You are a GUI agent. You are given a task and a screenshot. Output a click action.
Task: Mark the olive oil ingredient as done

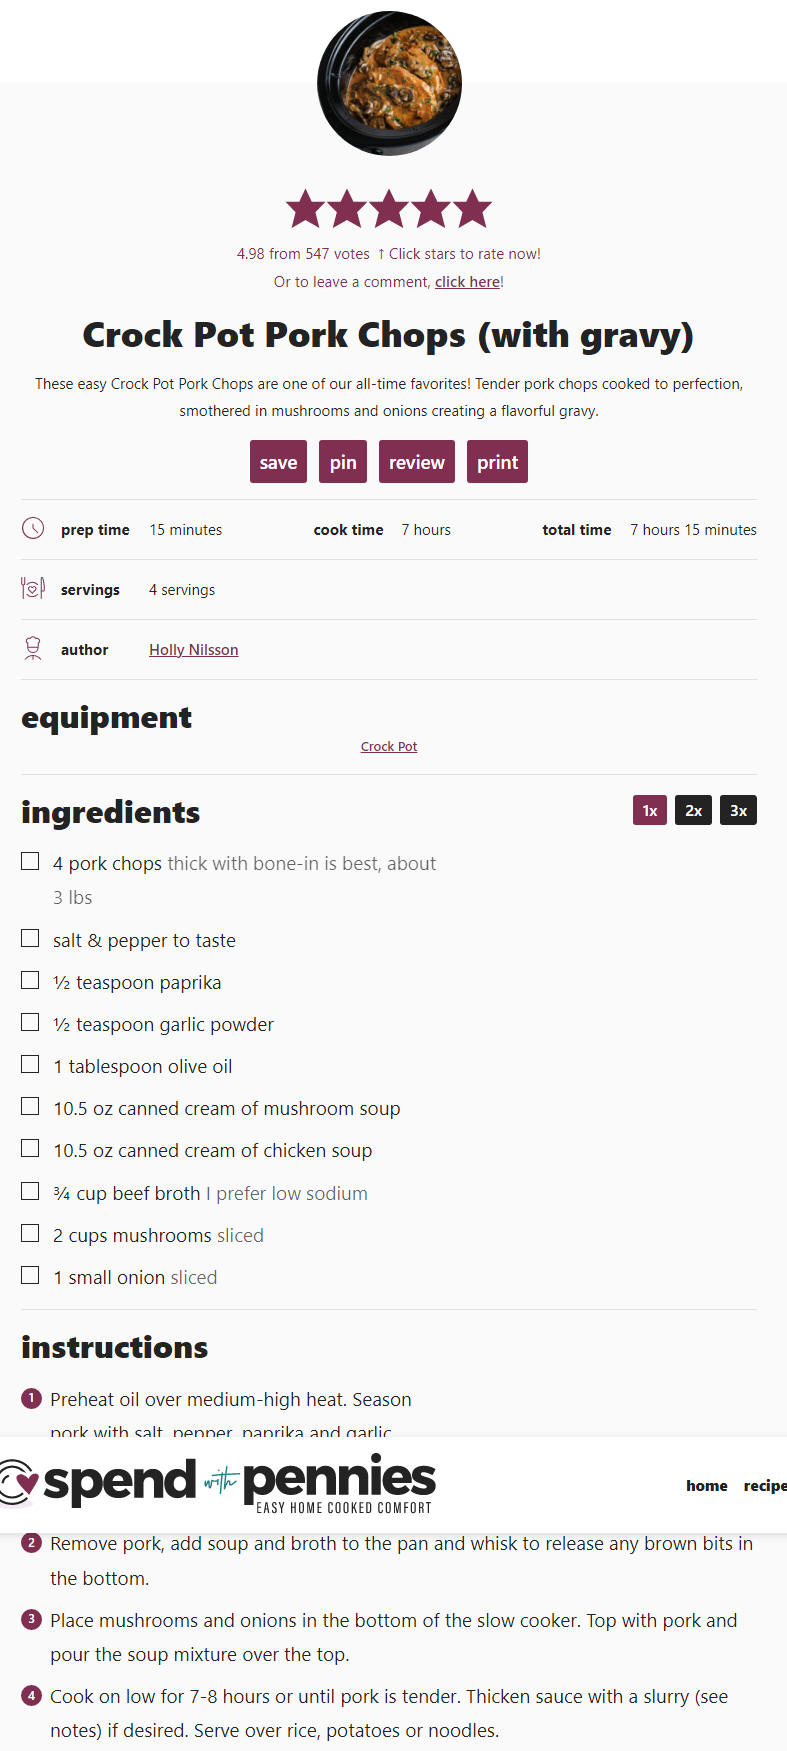tap(30, 1064)
